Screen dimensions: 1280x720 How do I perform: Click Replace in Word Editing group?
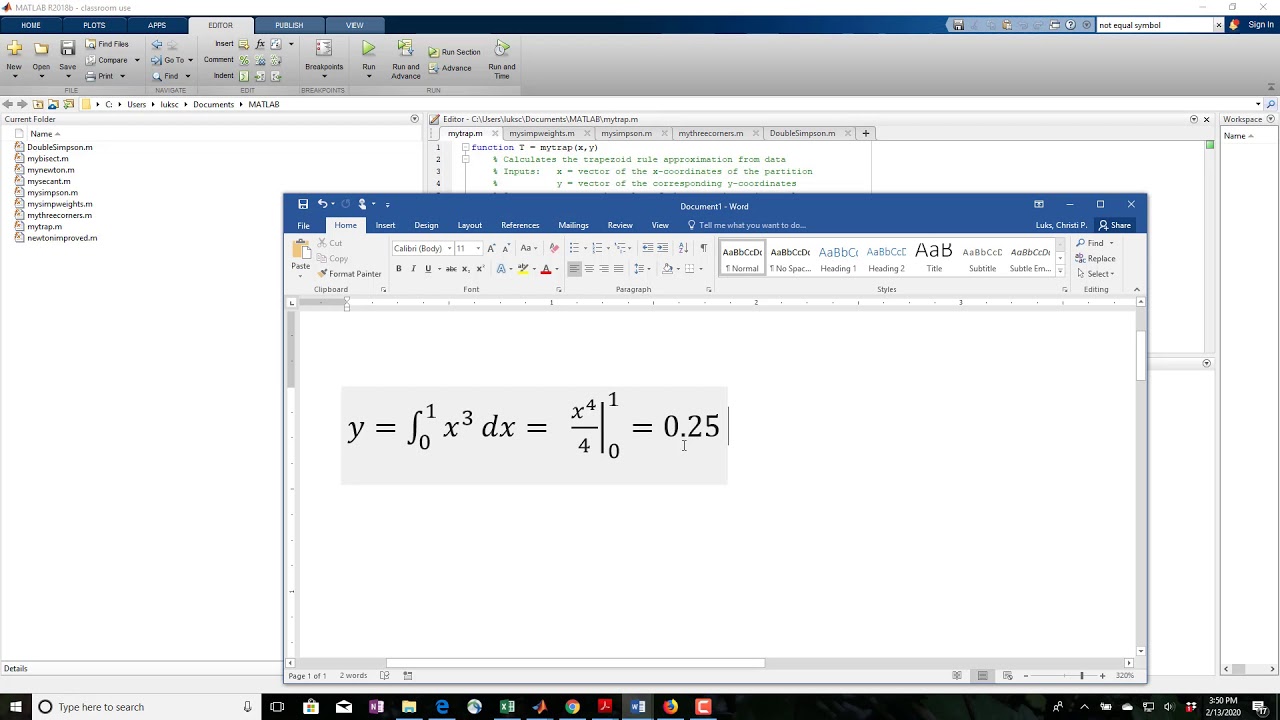[1096, 259]
